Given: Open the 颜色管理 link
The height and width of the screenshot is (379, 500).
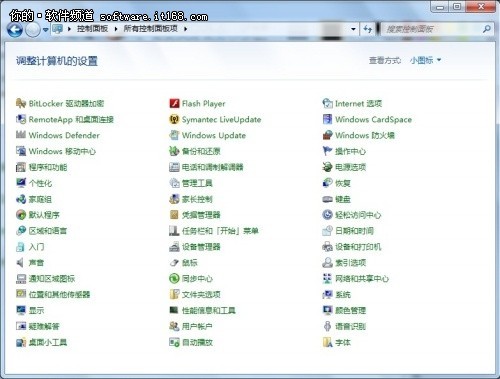Looking at the screenshot, I should coord(350,310).
